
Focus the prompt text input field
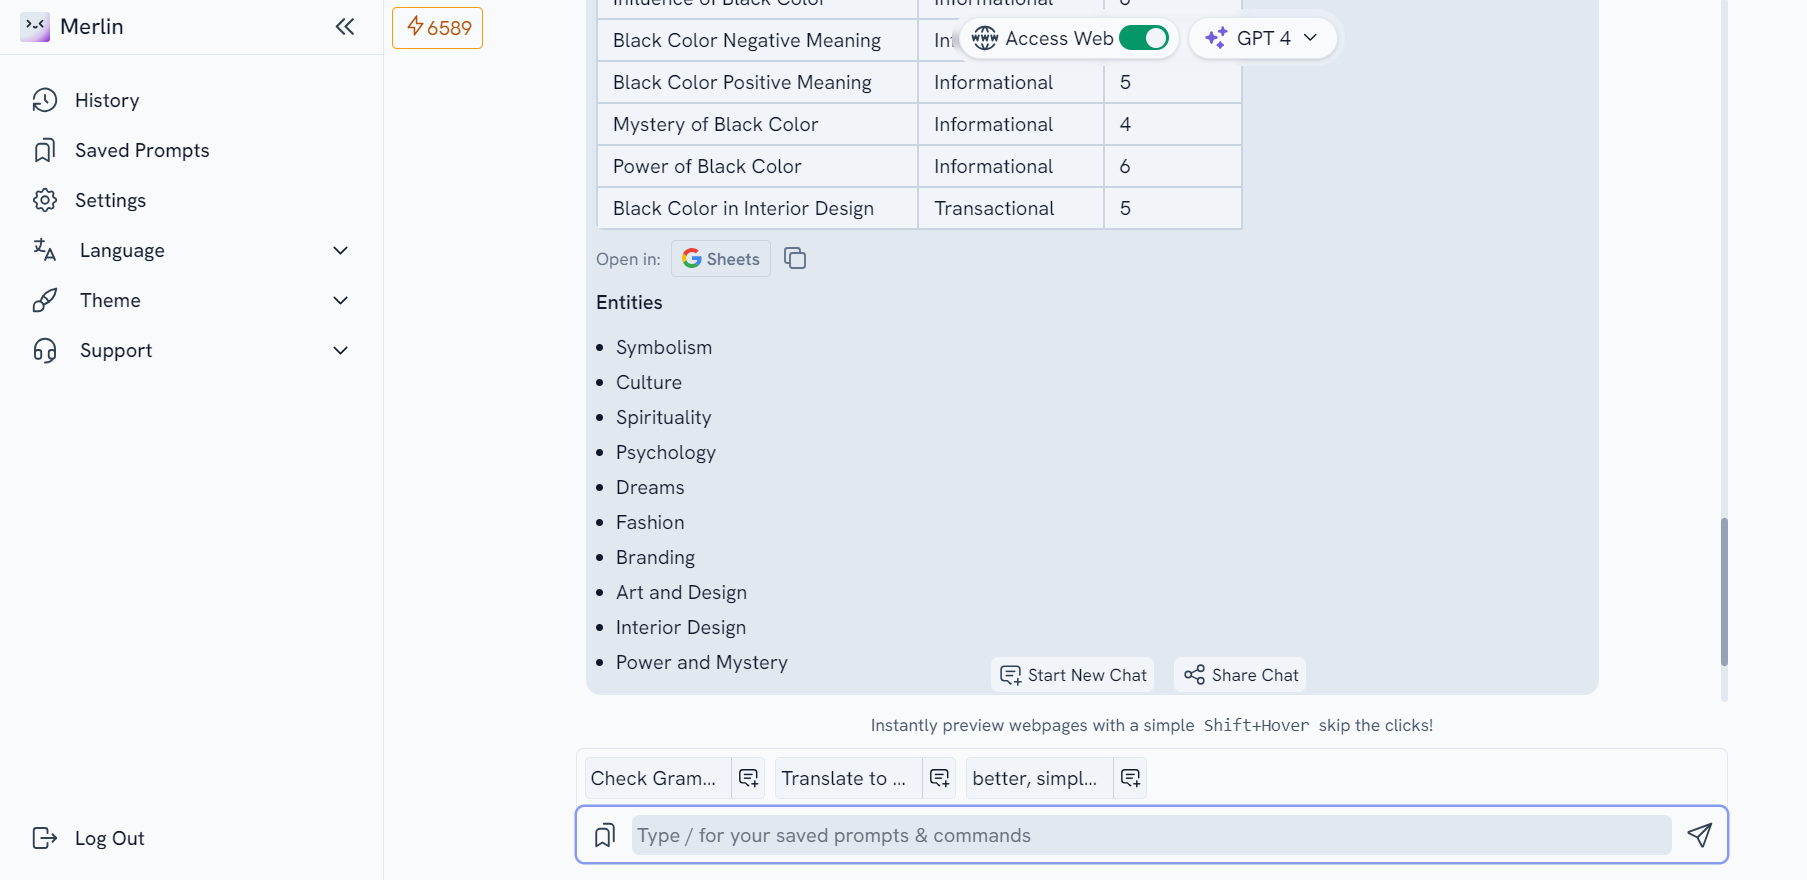click(x=1150, y=835)
